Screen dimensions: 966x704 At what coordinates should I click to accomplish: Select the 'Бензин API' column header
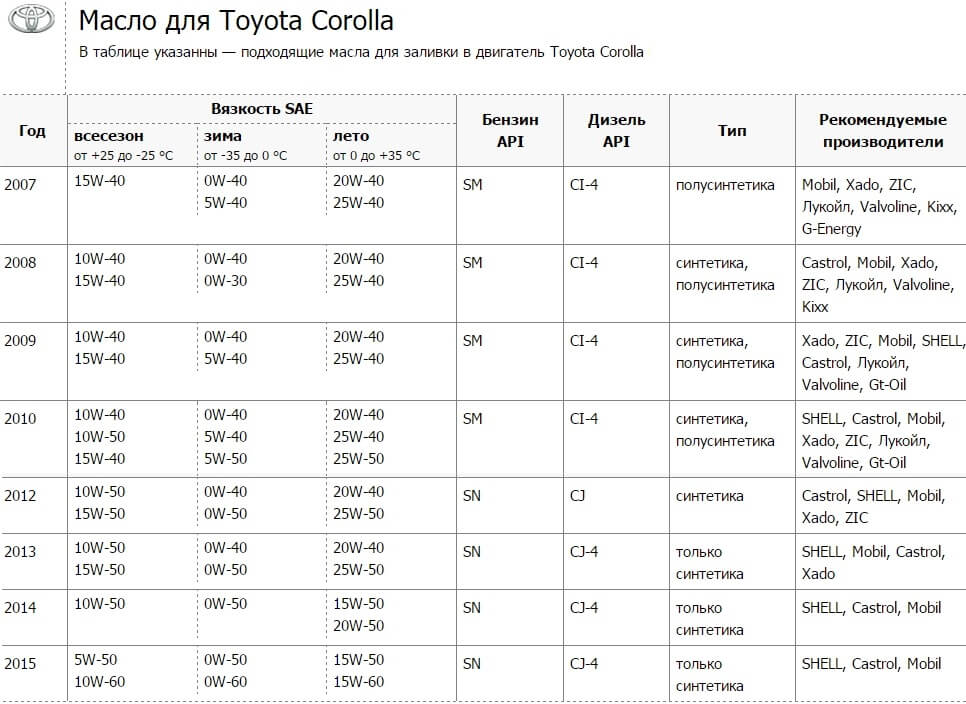[x=510, y=131]
